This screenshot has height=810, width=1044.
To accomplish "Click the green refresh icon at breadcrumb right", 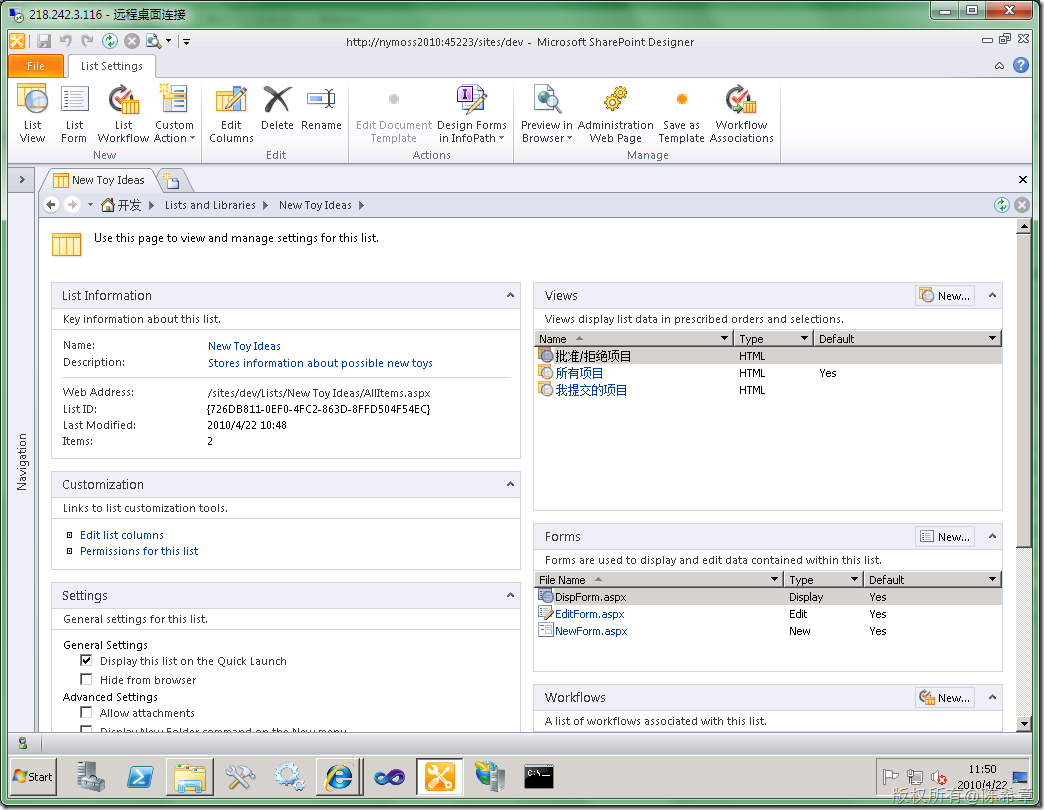I will click(1001, 205).
